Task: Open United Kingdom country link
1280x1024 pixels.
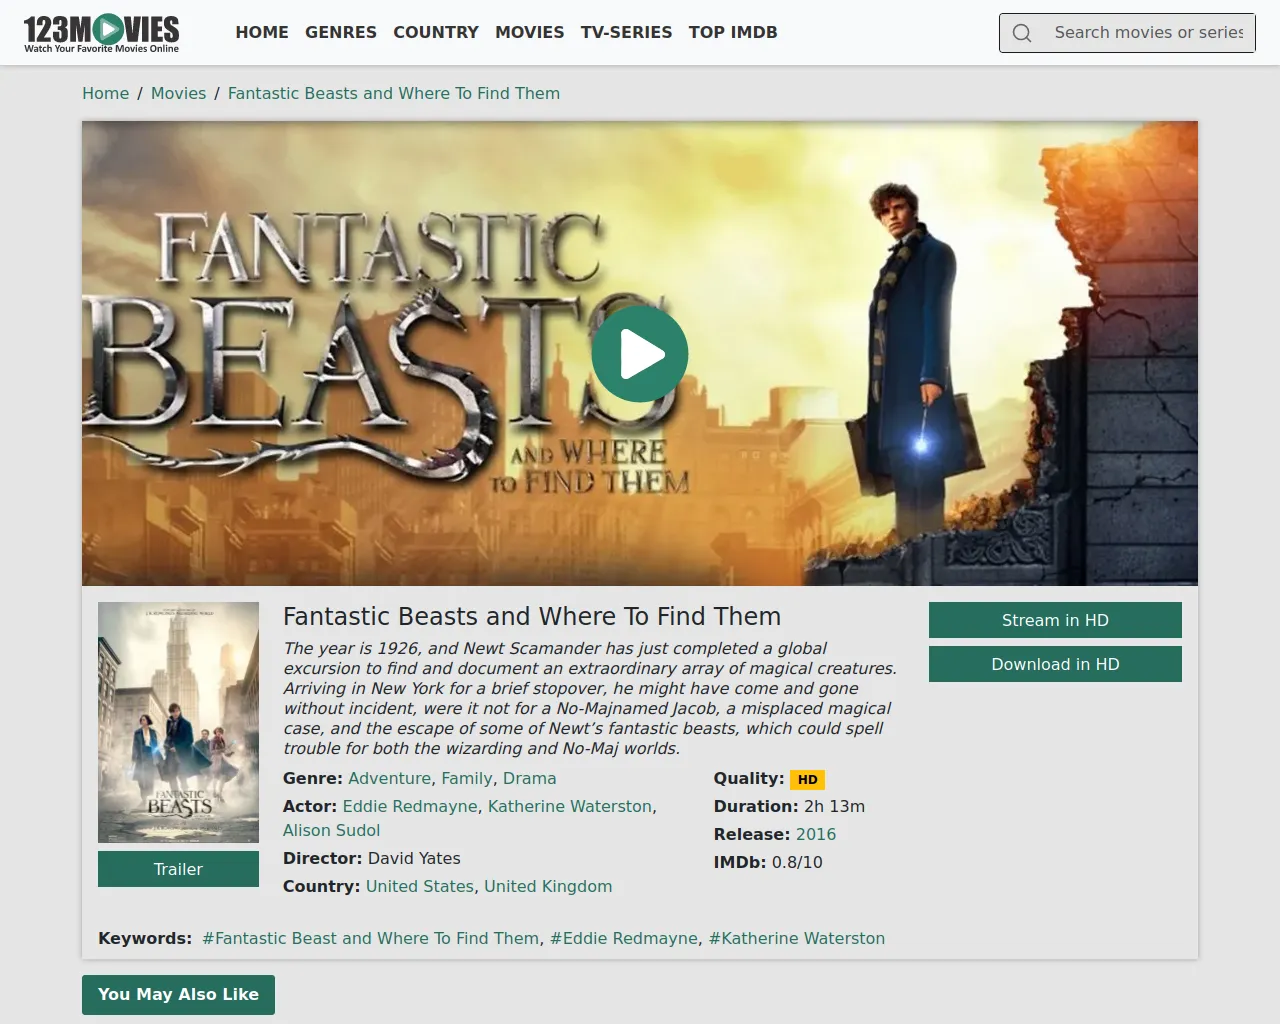Action: coord(548,886)
